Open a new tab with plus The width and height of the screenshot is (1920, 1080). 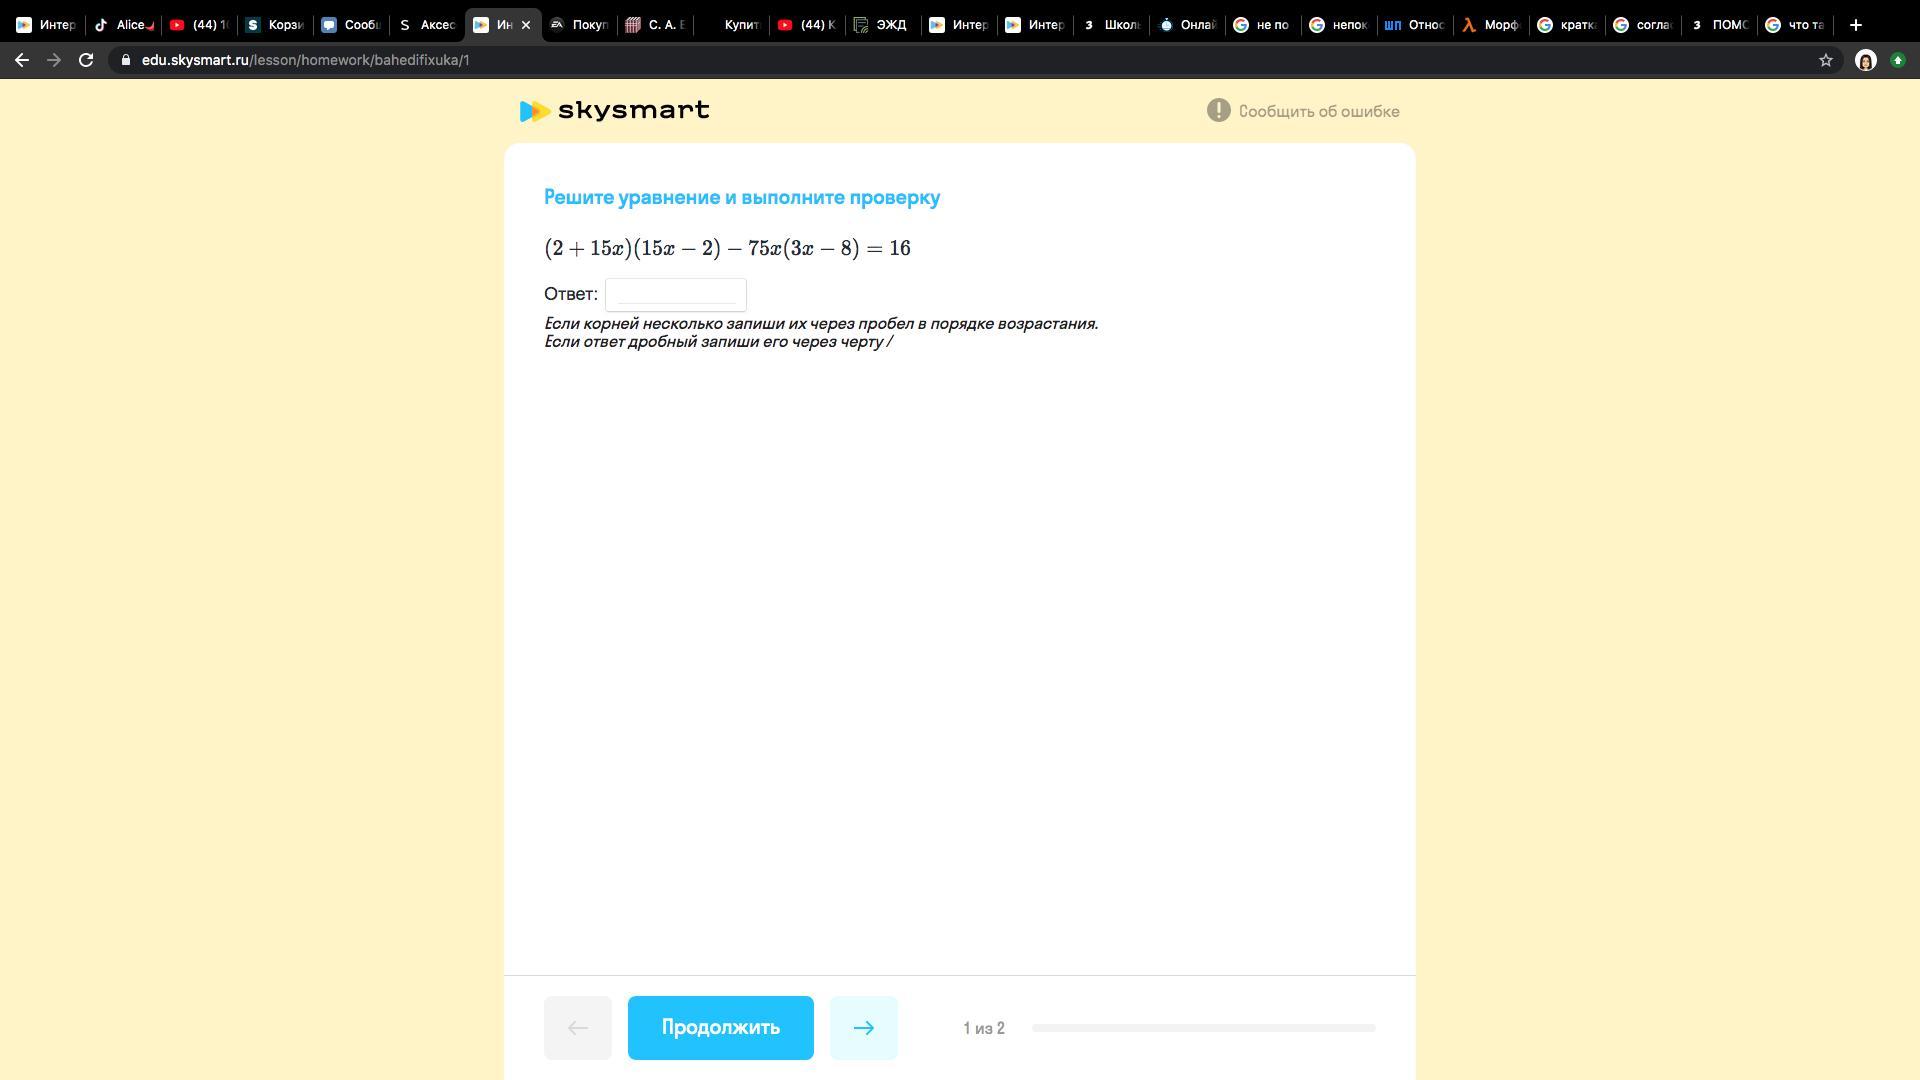click(x=1855, y=25)
